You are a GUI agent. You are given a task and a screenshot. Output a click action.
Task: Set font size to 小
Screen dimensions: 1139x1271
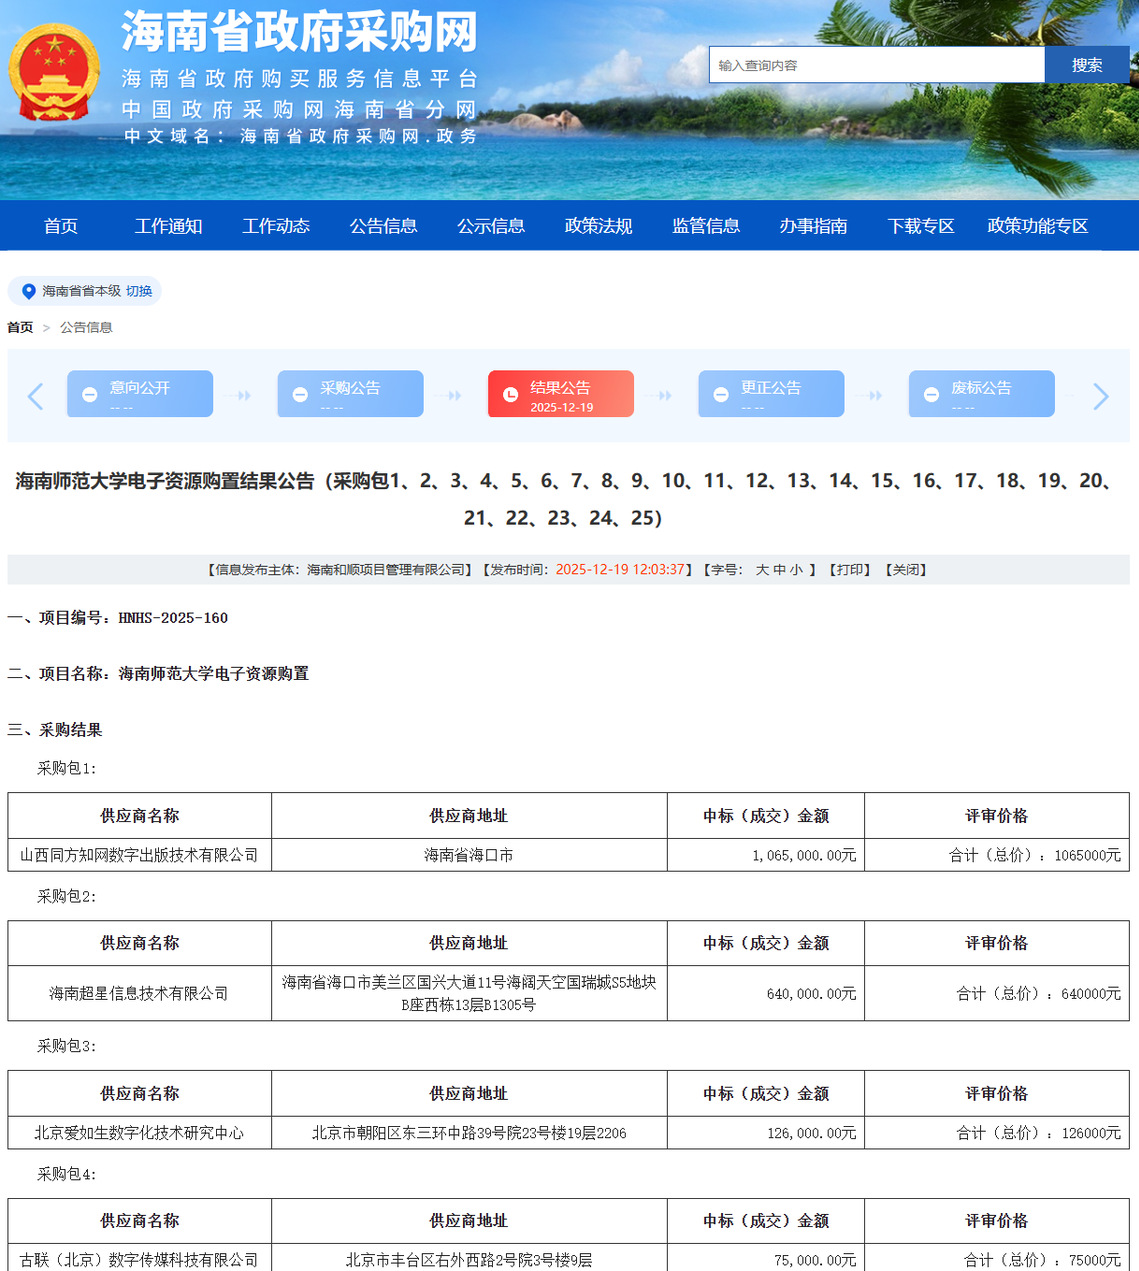pos(796,570)
